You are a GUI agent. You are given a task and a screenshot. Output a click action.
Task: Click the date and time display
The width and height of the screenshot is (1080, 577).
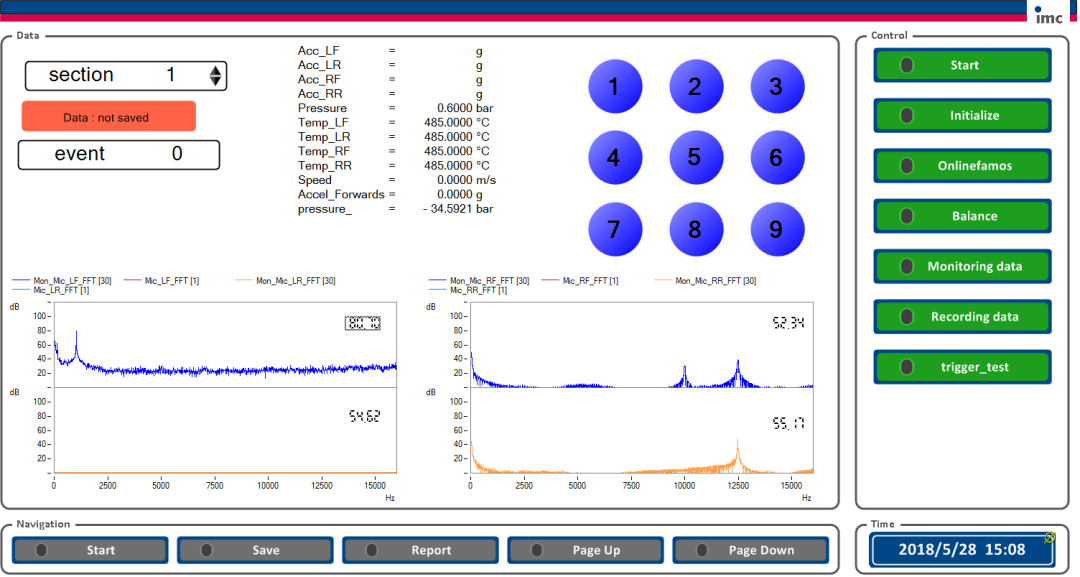click(x=962, y=549)
